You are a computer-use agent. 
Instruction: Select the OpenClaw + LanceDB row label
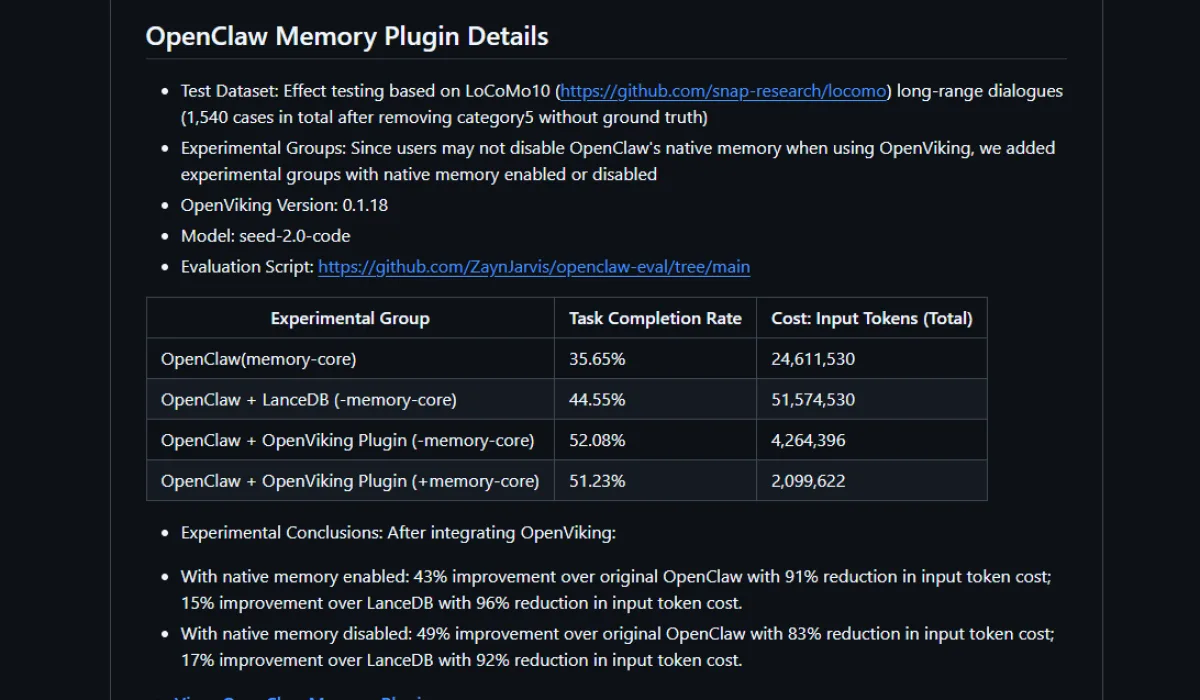point(308,400)
